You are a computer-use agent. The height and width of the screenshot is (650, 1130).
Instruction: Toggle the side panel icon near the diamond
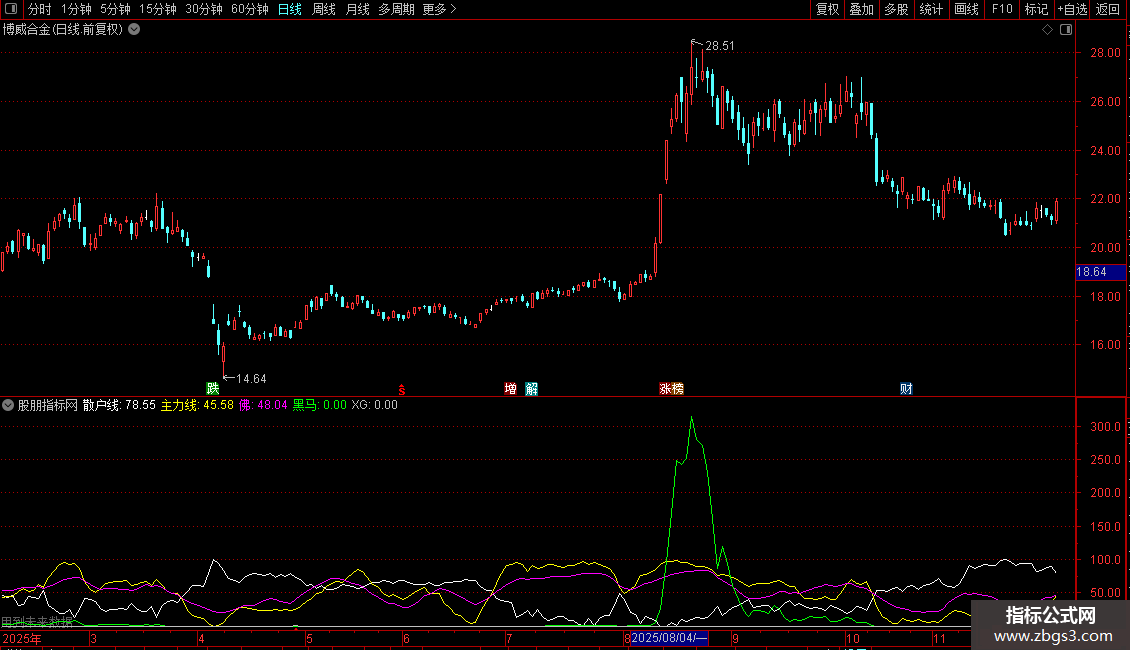click(1066, 30)
